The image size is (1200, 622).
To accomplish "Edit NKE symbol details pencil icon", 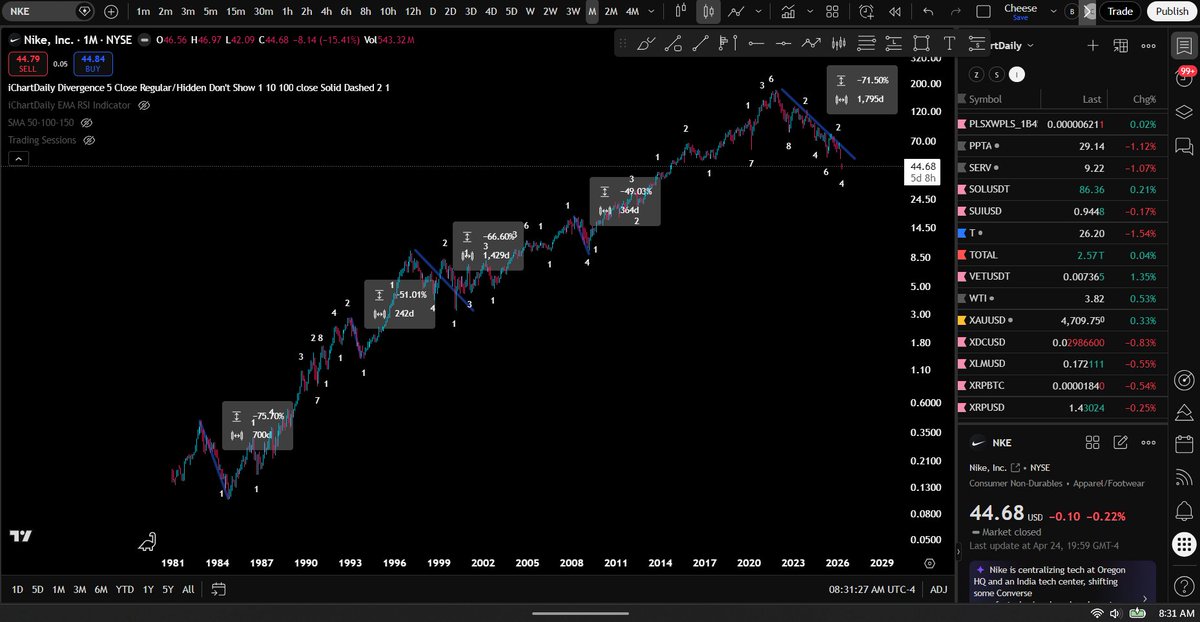I will coord(1119,442).
